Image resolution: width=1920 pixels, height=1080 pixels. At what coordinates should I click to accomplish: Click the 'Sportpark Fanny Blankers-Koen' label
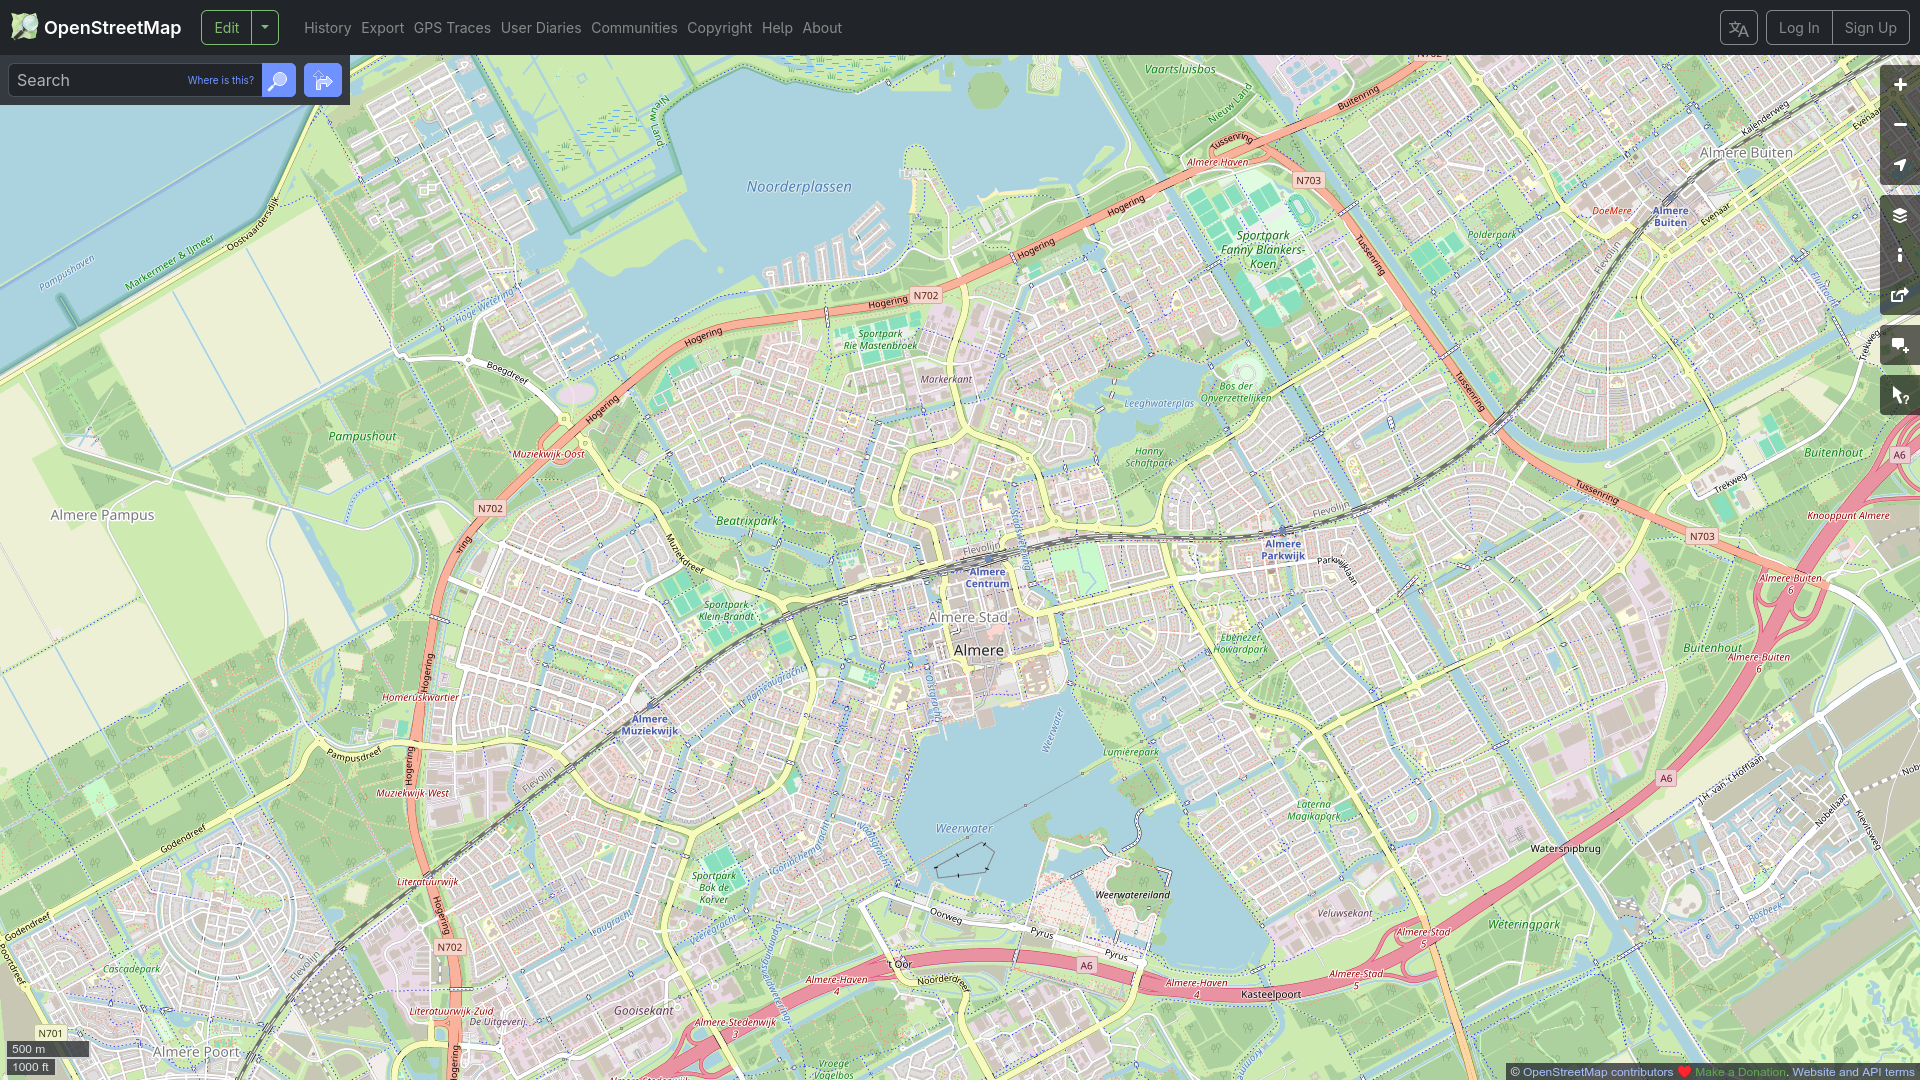click(1263, 250)
